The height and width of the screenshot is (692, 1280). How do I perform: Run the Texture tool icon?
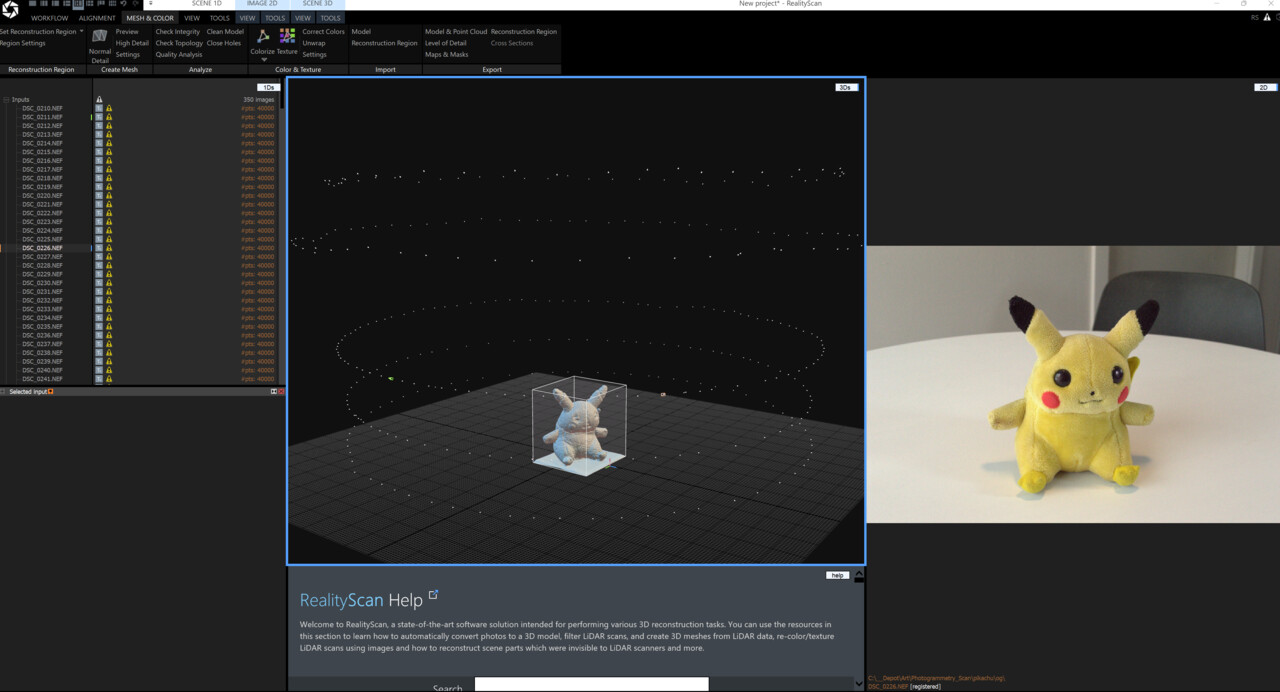[x=288, y=36]
